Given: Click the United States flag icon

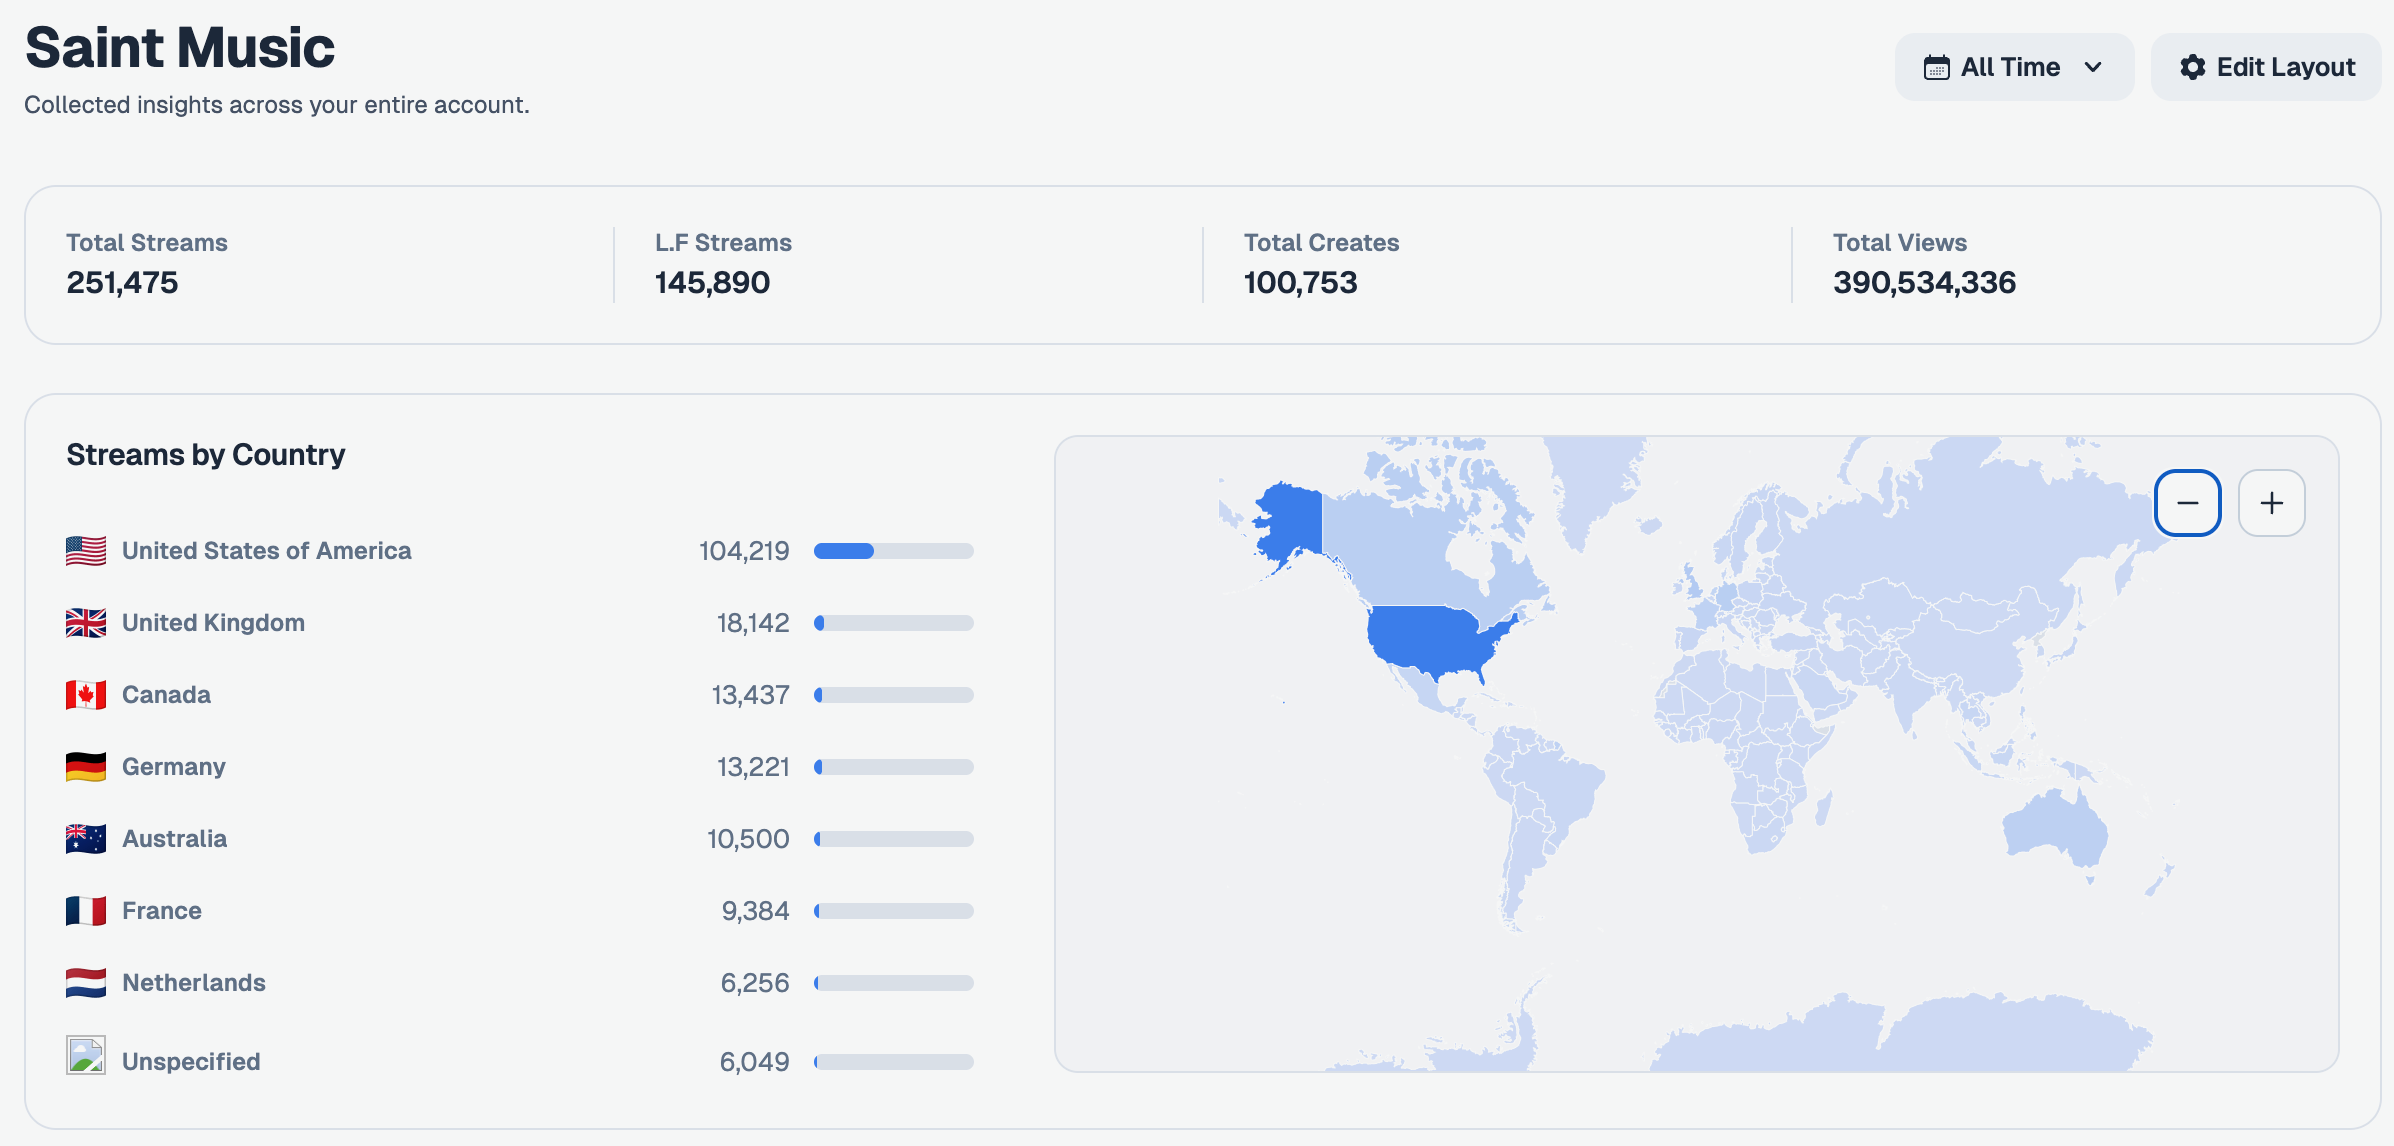Looking at the screenshot, I should pos(86,550).
